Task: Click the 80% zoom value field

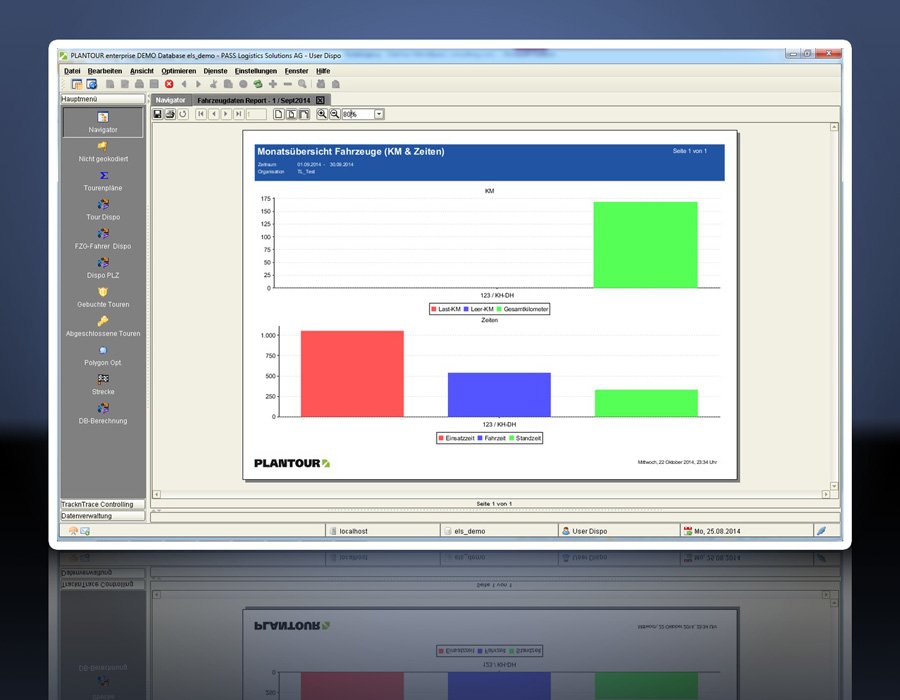Action: click(358, 114)
